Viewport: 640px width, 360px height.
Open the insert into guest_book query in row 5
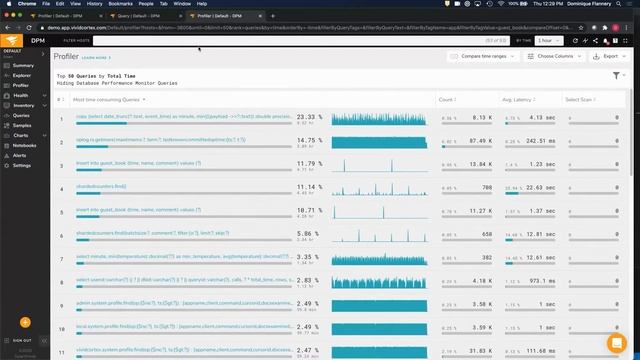tap(138, 210)
